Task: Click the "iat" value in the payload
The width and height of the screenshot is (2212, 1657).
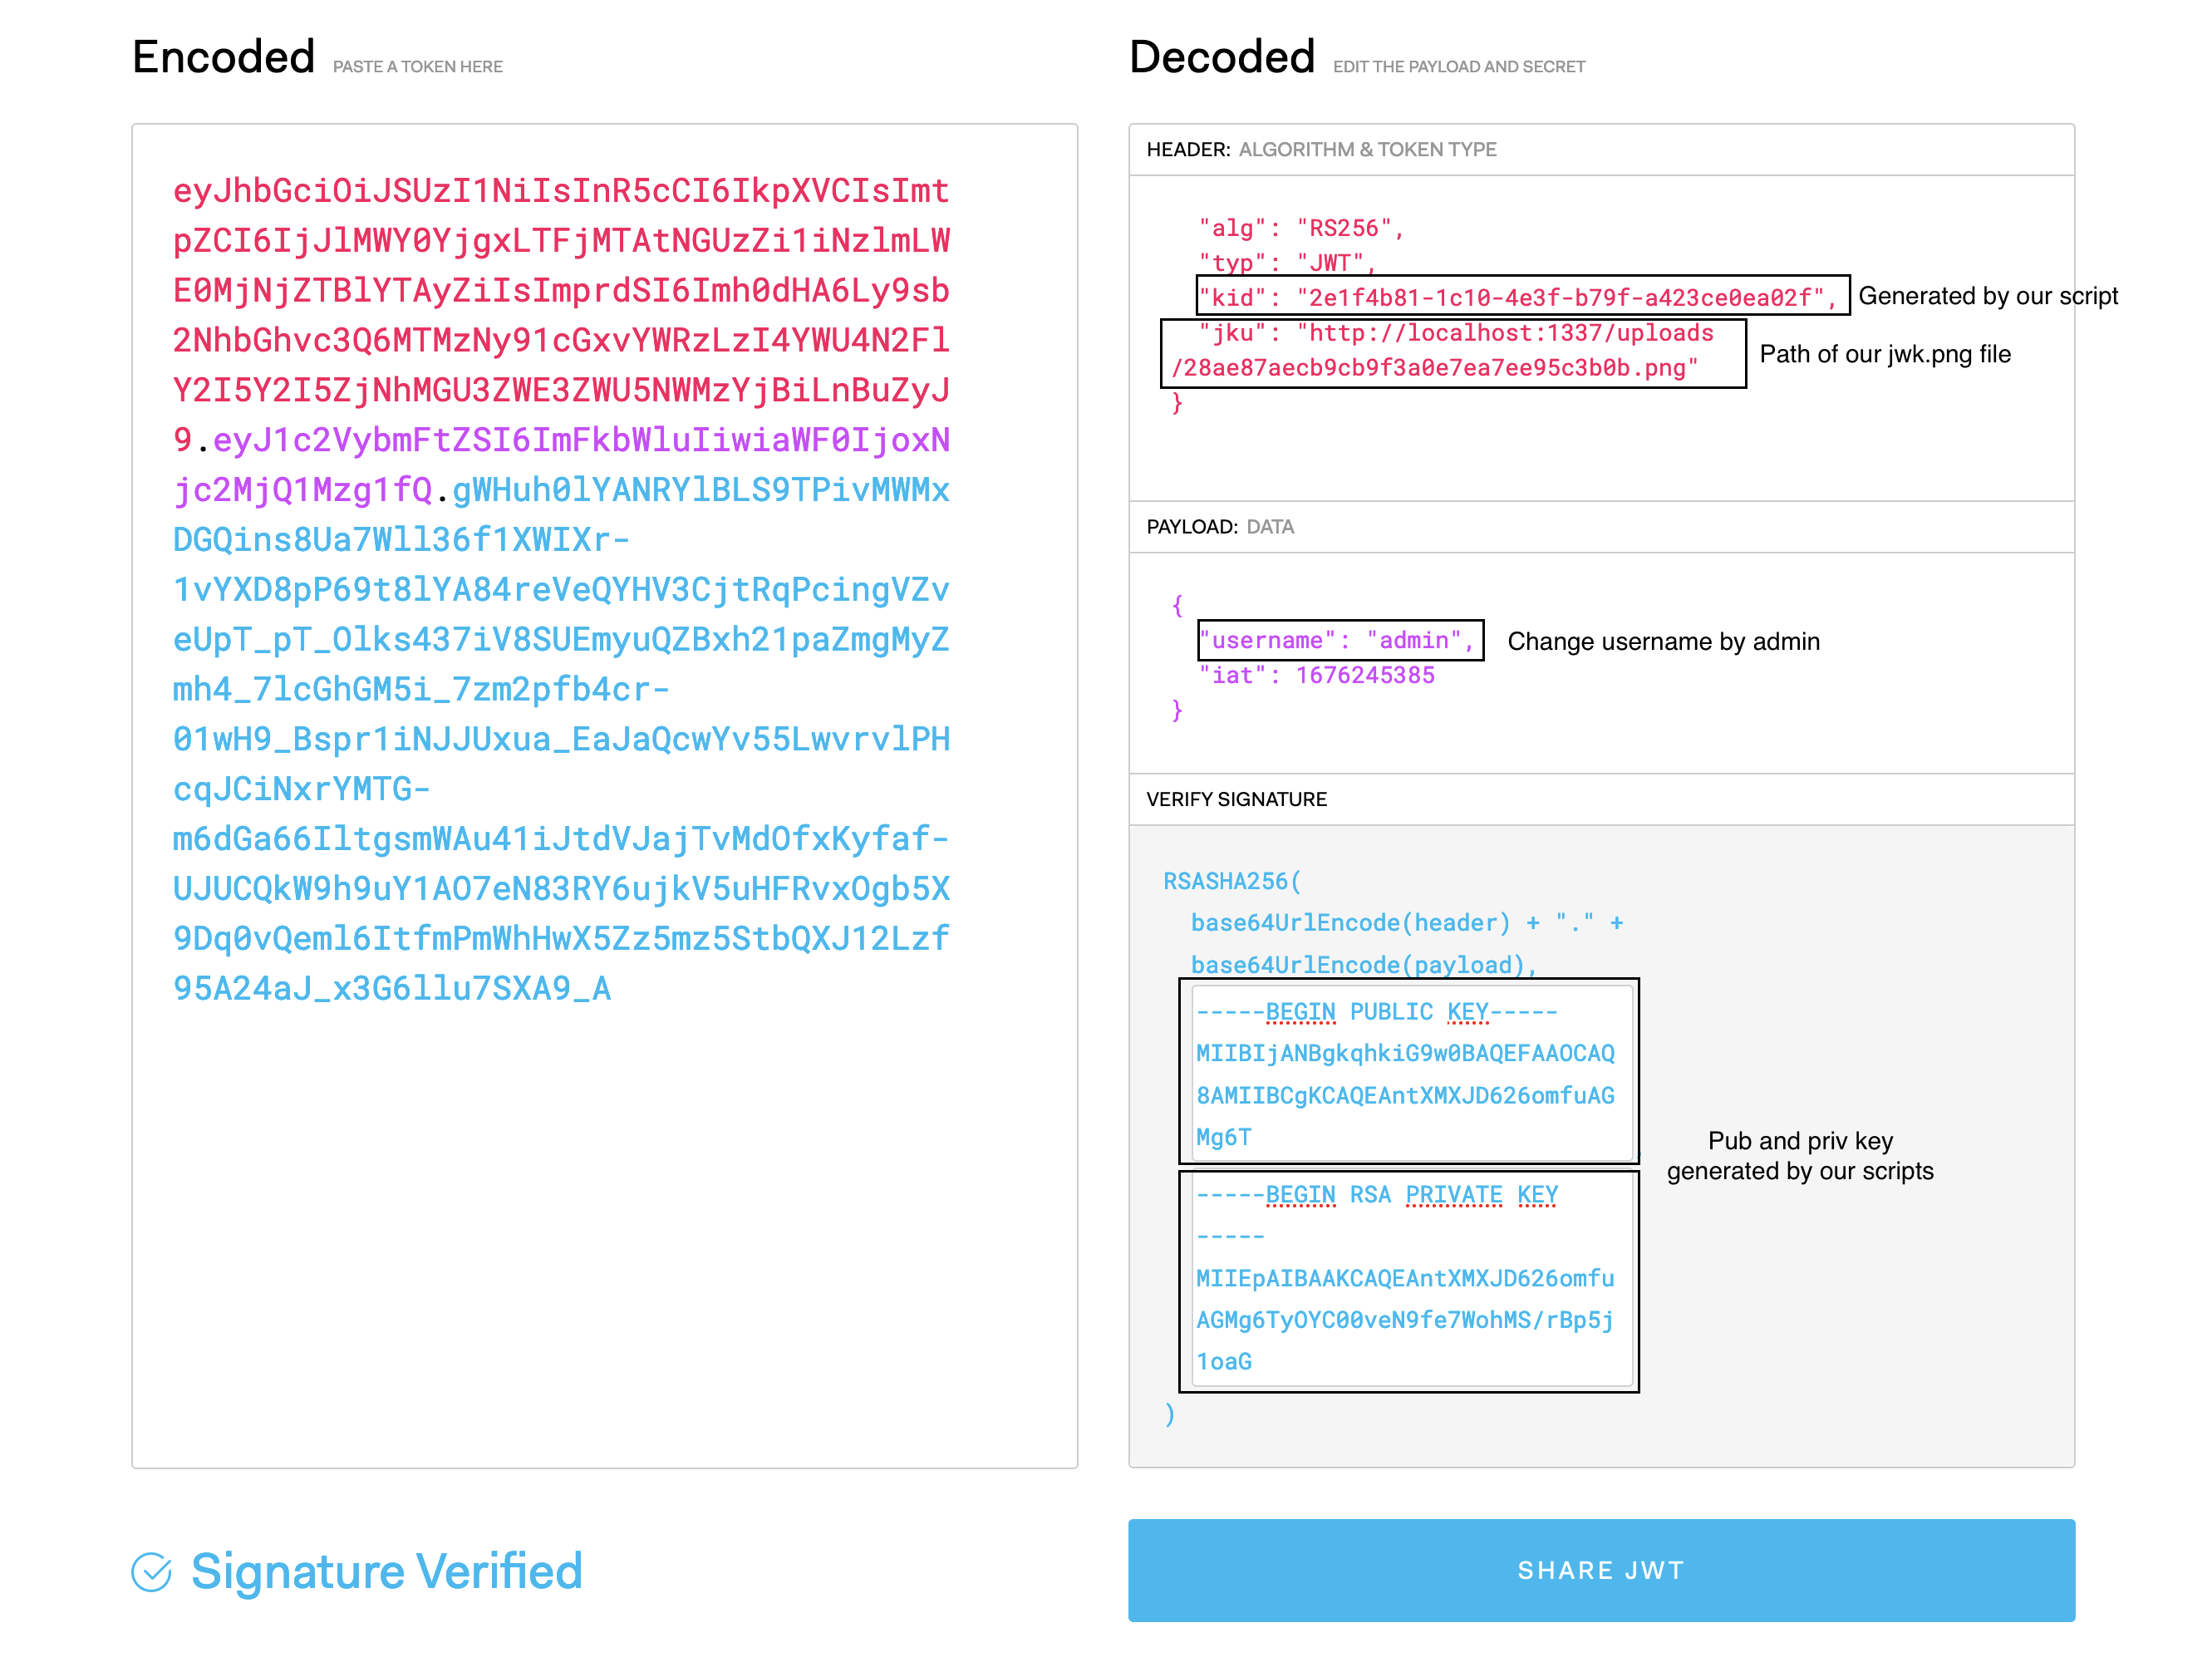Action: click(1365, 675)
